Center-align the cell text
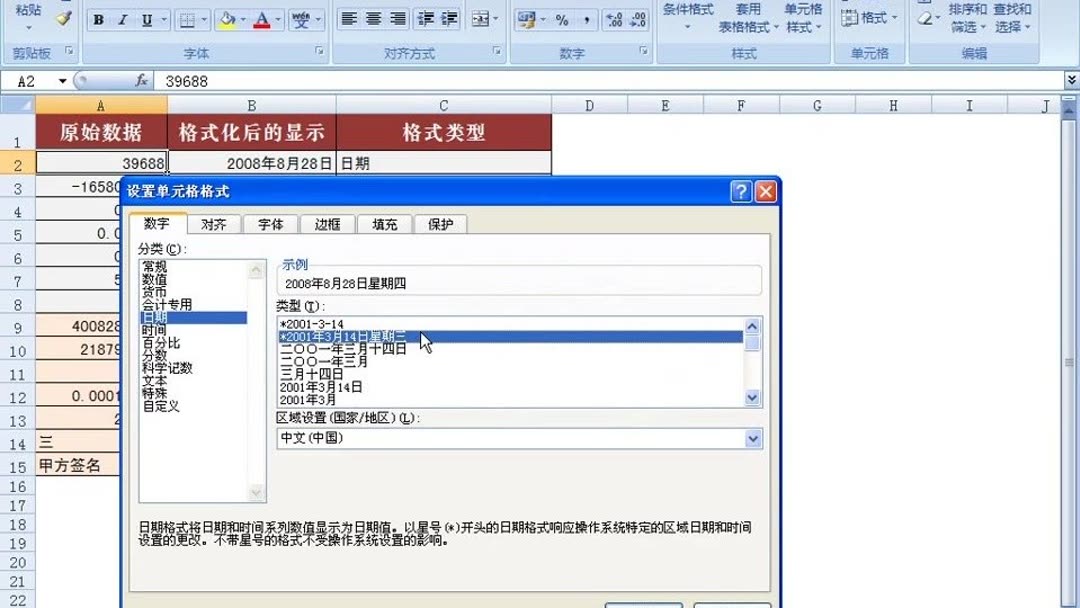 coord(371,18)
